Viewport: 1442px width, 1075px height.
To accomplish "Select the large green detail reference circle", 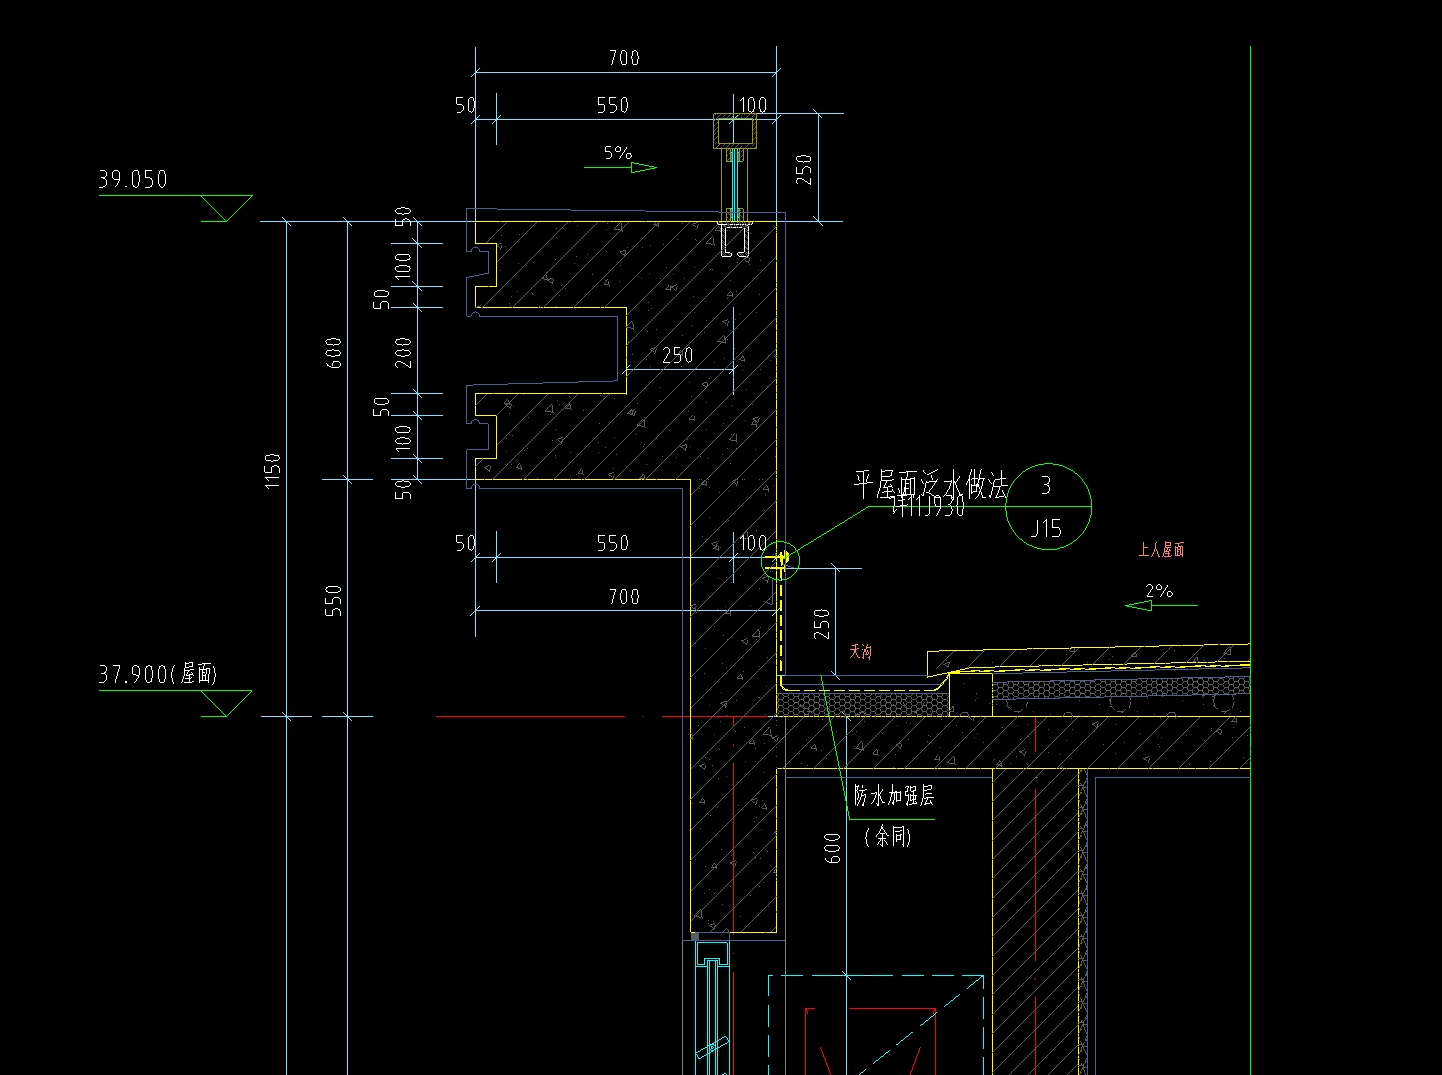I will (x=1047, y=507).
